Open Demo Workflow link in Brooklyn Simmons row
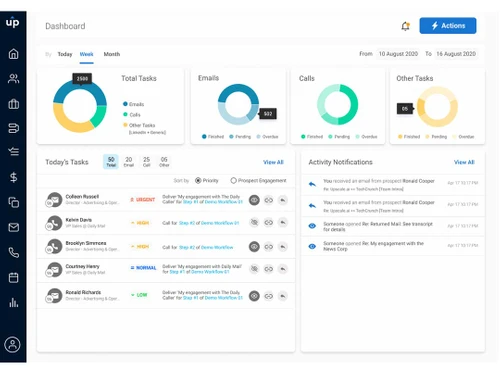 click(217, 247)
